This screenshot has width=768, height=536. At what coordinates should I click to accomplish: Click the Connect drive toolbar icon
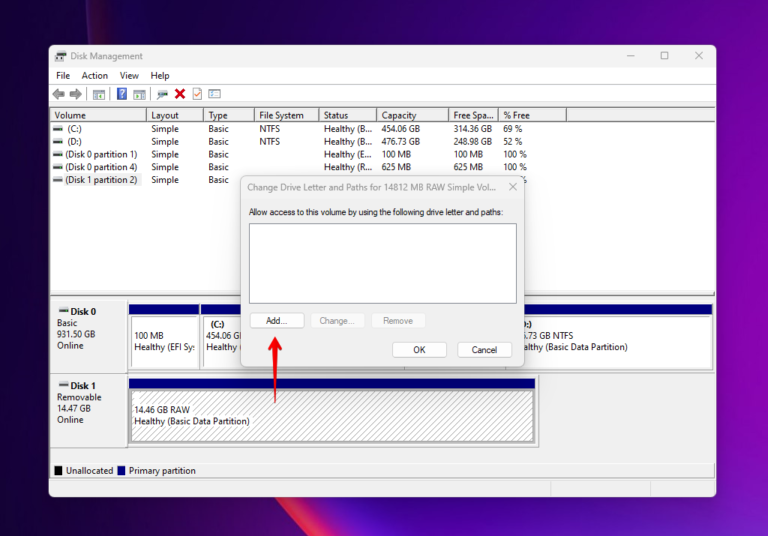click(x=163, y=94)
